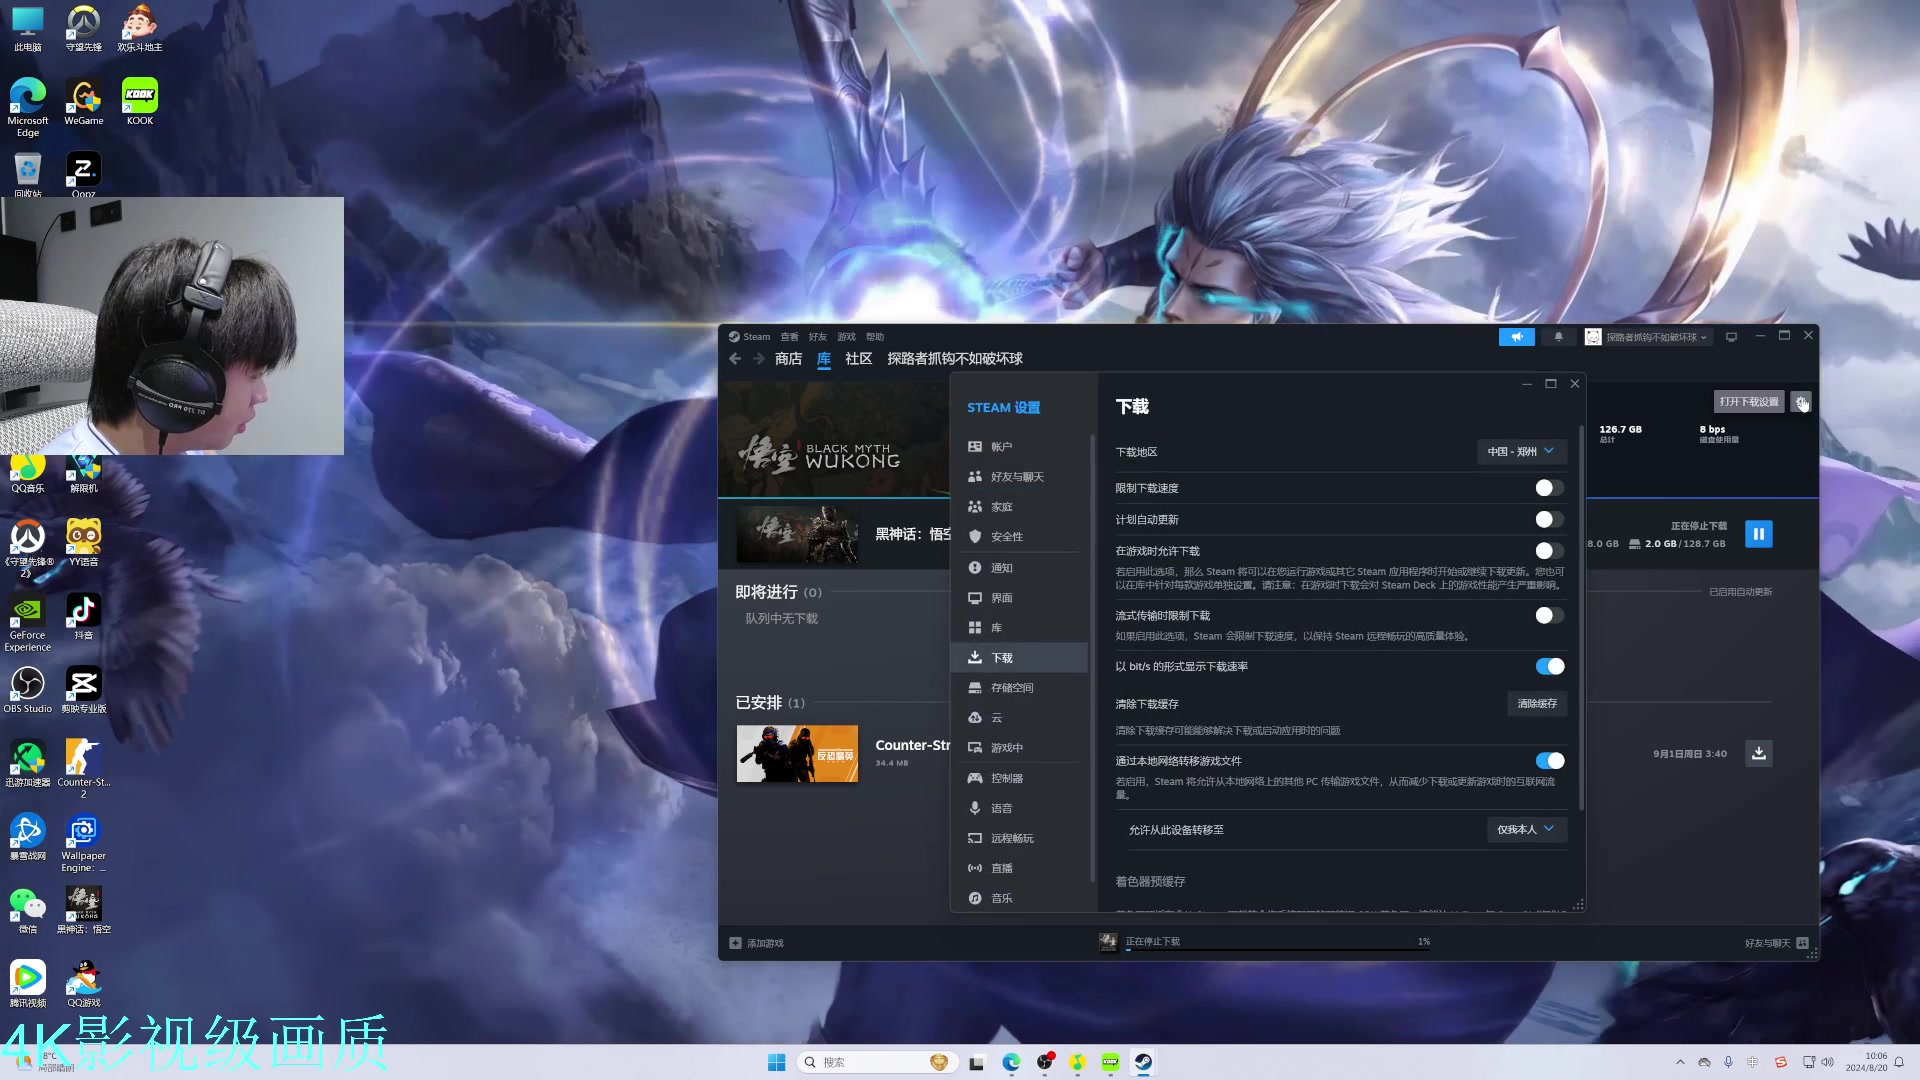The height and width of the screenshot is (1080, 1920).
Task: Switch to the 商店 tab
Action: pos(788,359)
